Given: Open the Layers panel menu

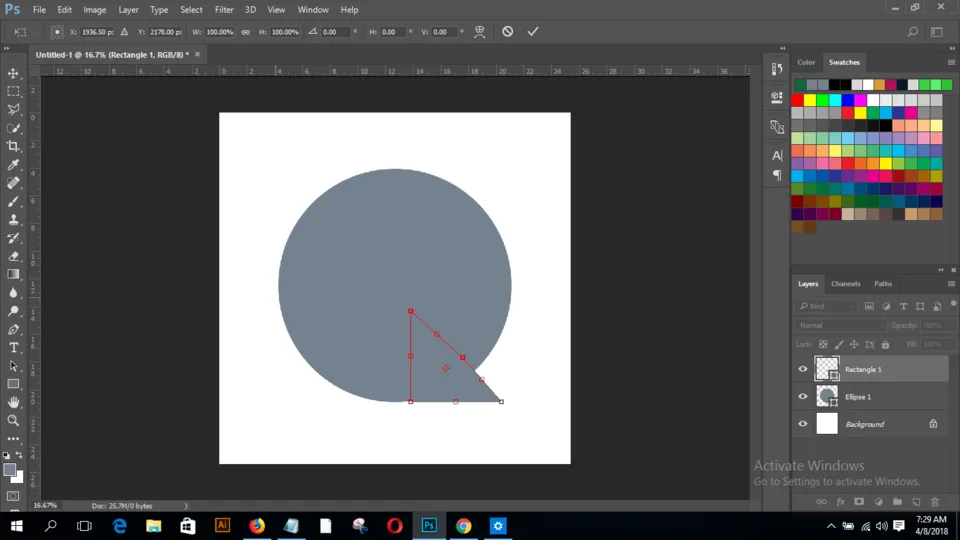Looking at the screenshot, I should click(951, 284).
